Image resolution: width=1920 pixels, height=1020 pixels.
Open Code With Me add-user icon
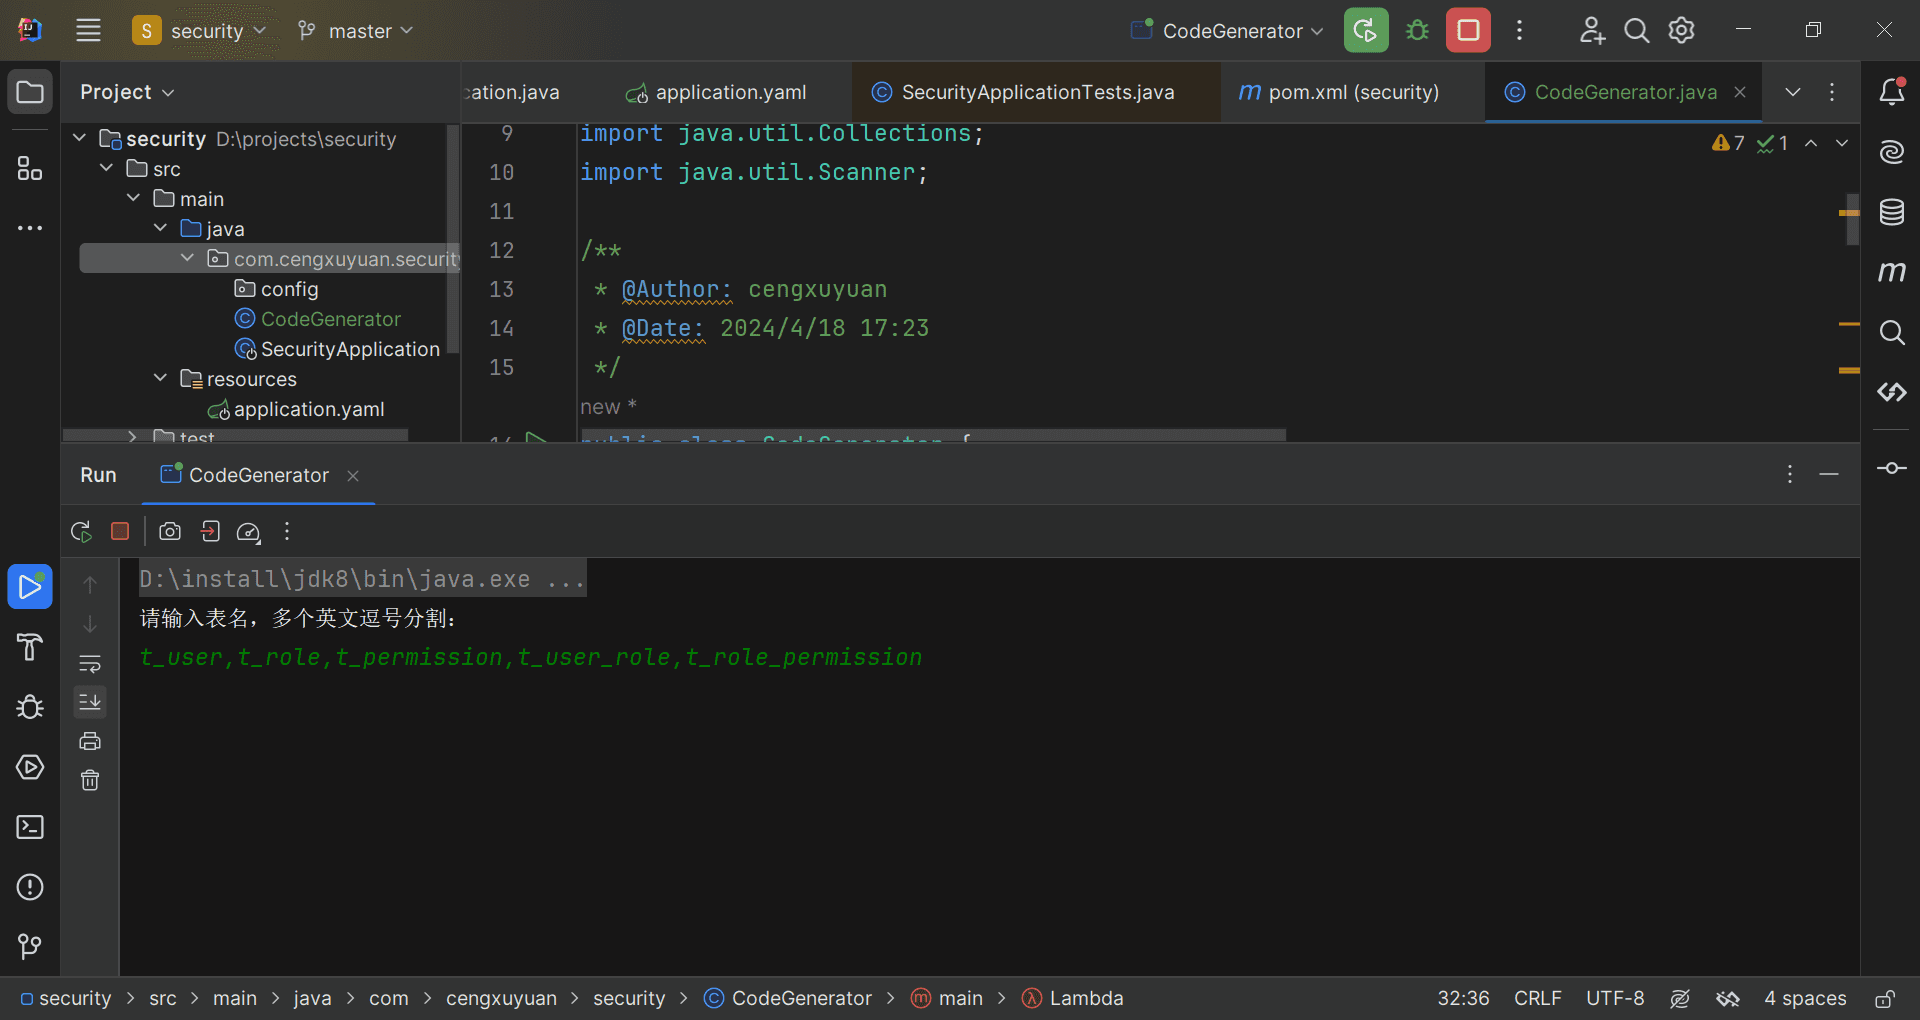1591,30
